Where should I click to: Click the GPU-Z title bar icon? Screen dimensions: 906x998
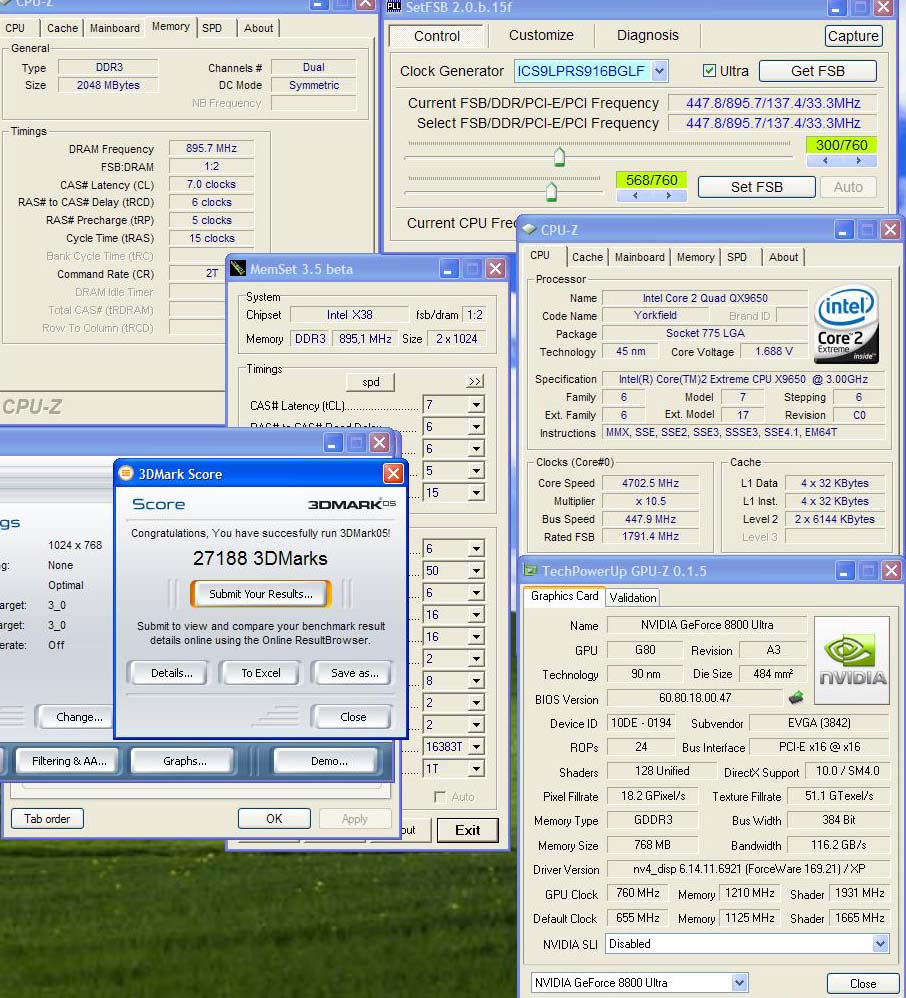pyautogui.click(x=530, y=570)
